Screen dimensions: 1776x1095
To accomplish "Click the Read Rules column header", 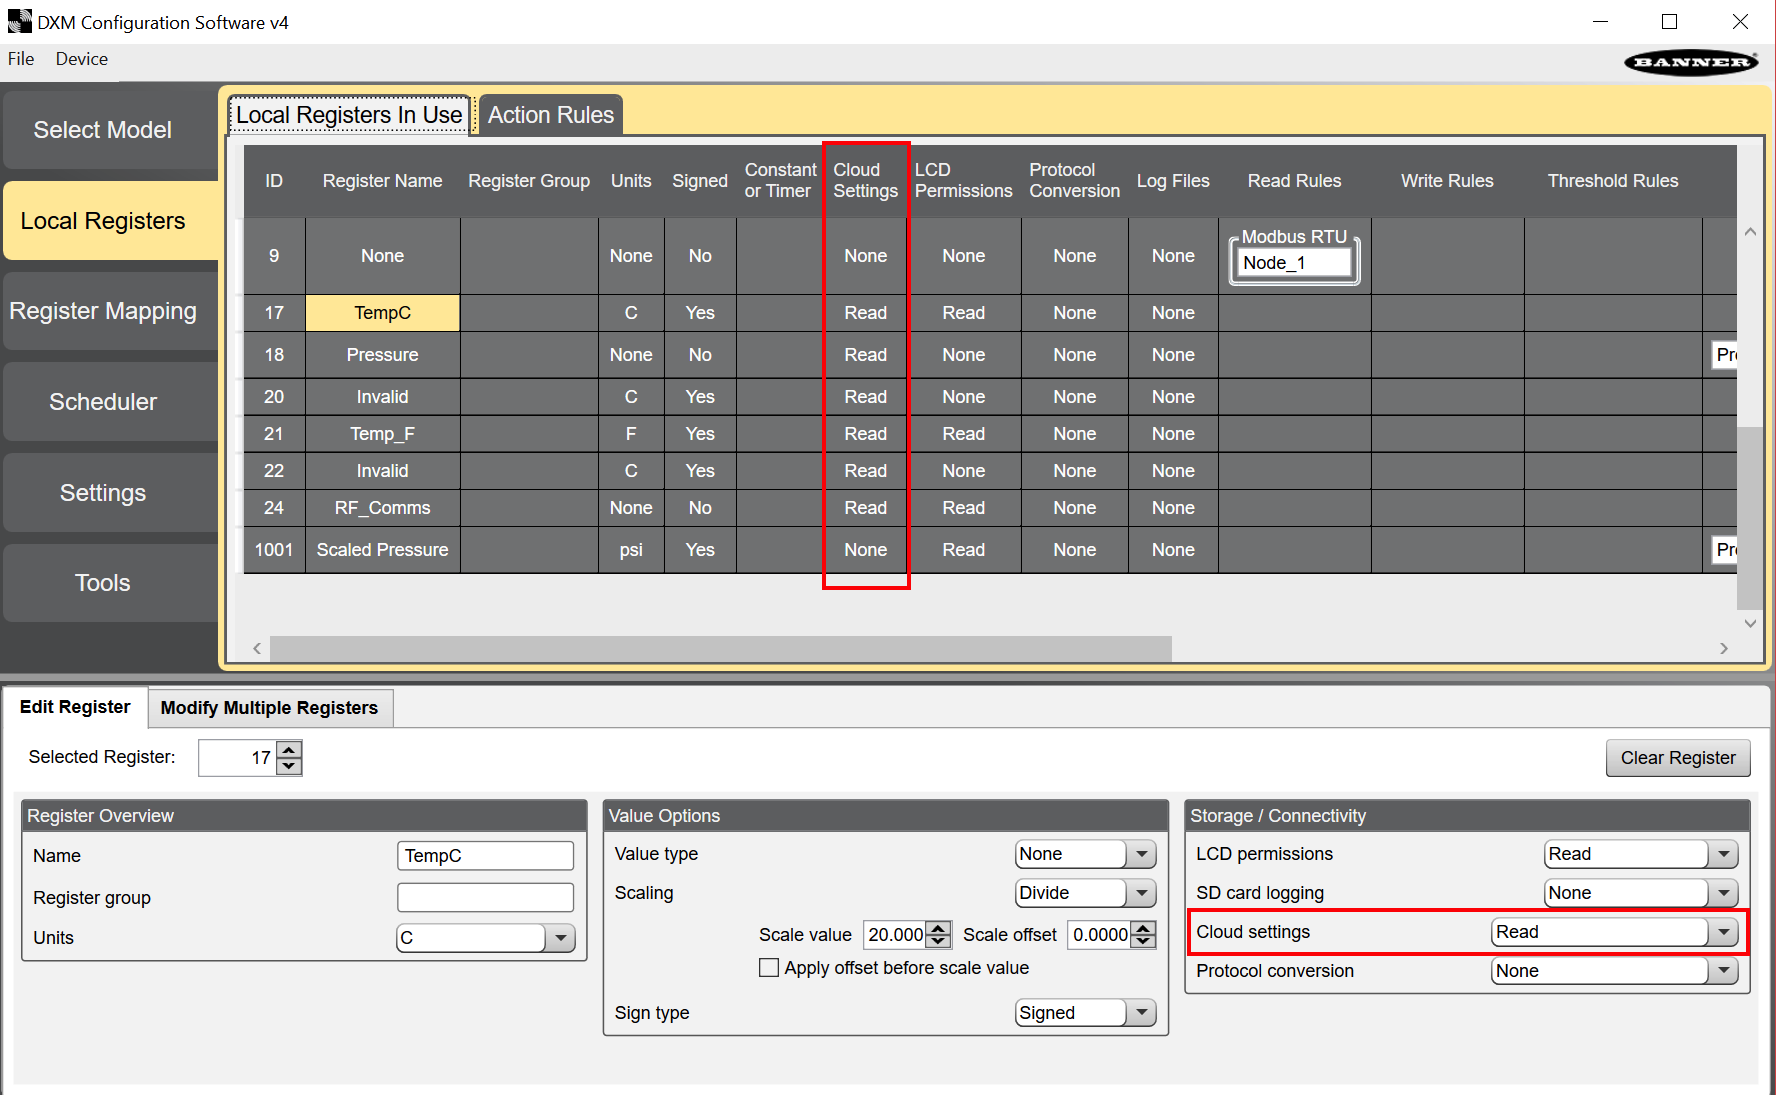I will pyautogui.click(x=1295, y=181).
